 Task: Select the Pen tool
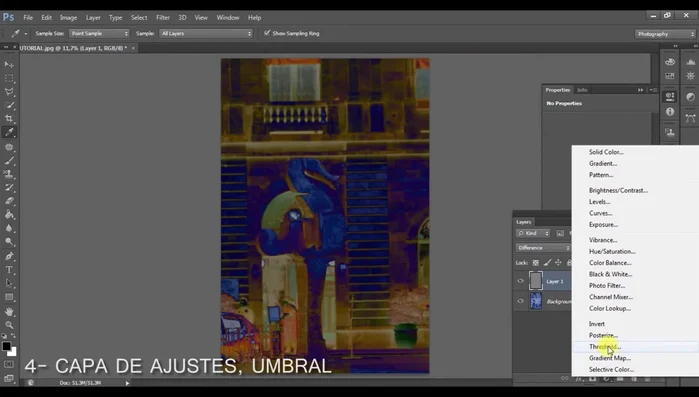9,256
